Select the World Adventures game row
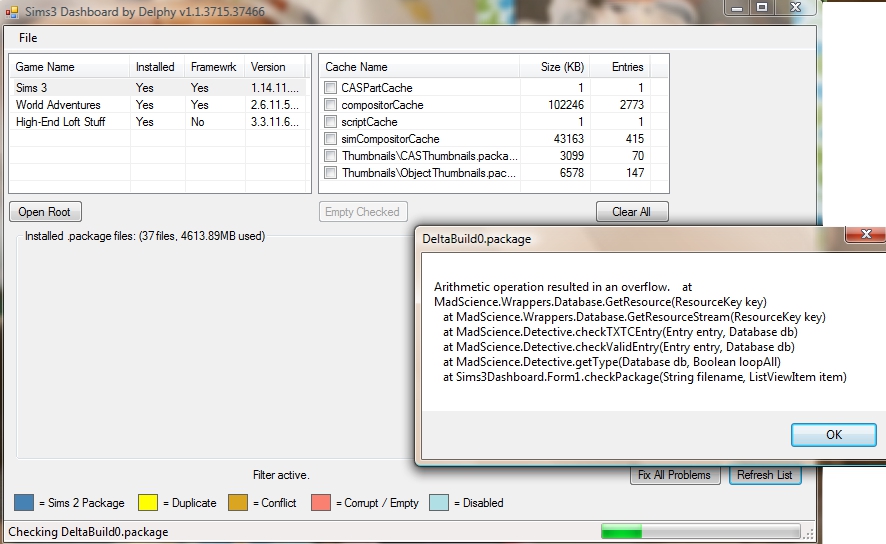The height and width of the screenshot is (544, 886). pos(158,105)
